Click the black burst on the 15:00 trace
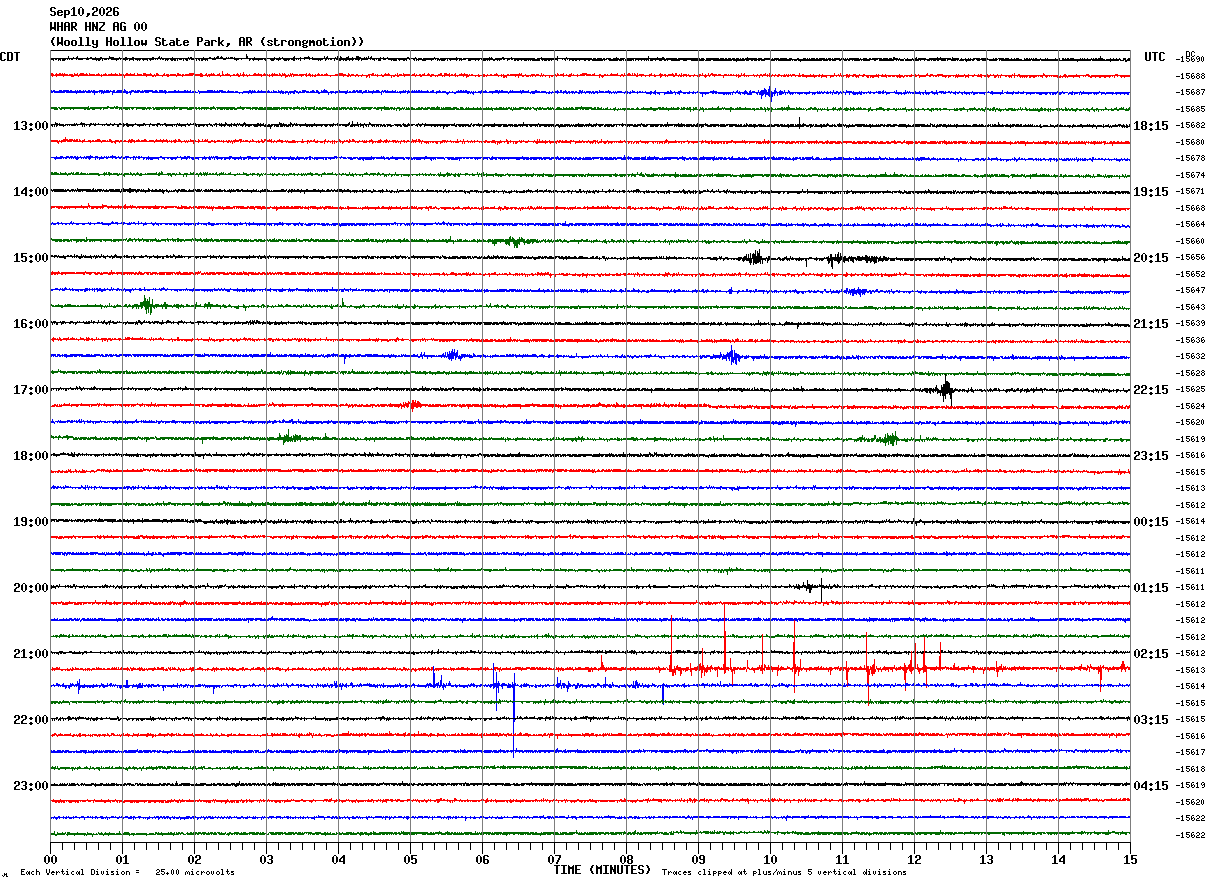Image resolution: width=1210 pixels, height=886 pixels. [x=753, y=258]
